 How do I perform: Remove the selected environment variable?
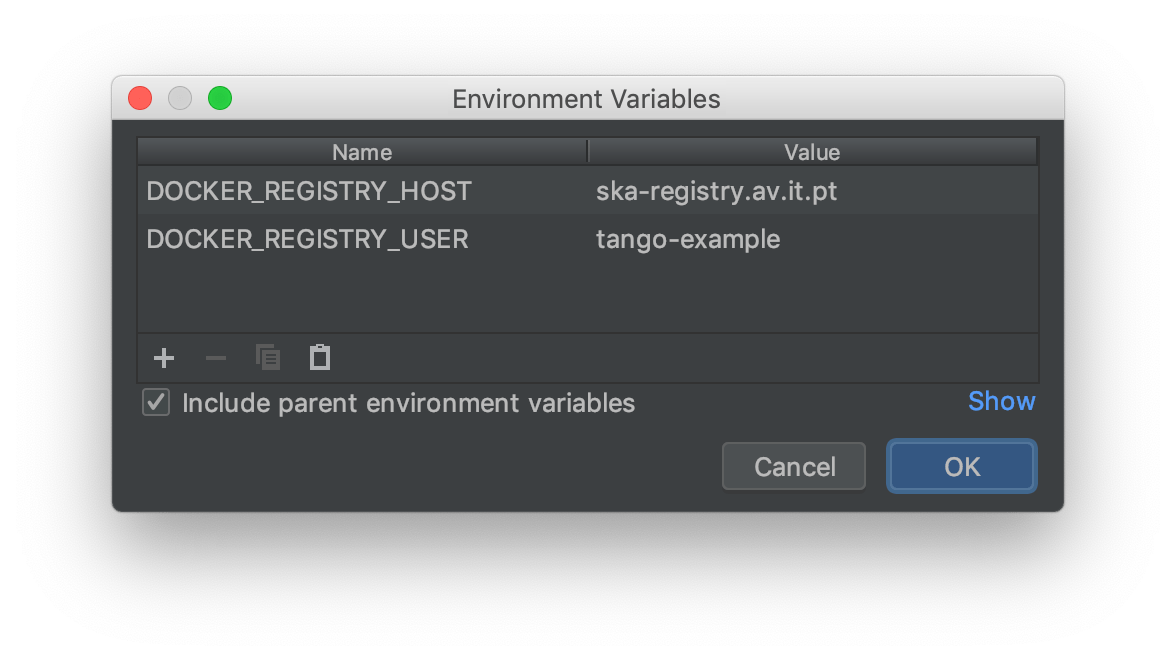[x=215, y=357]
